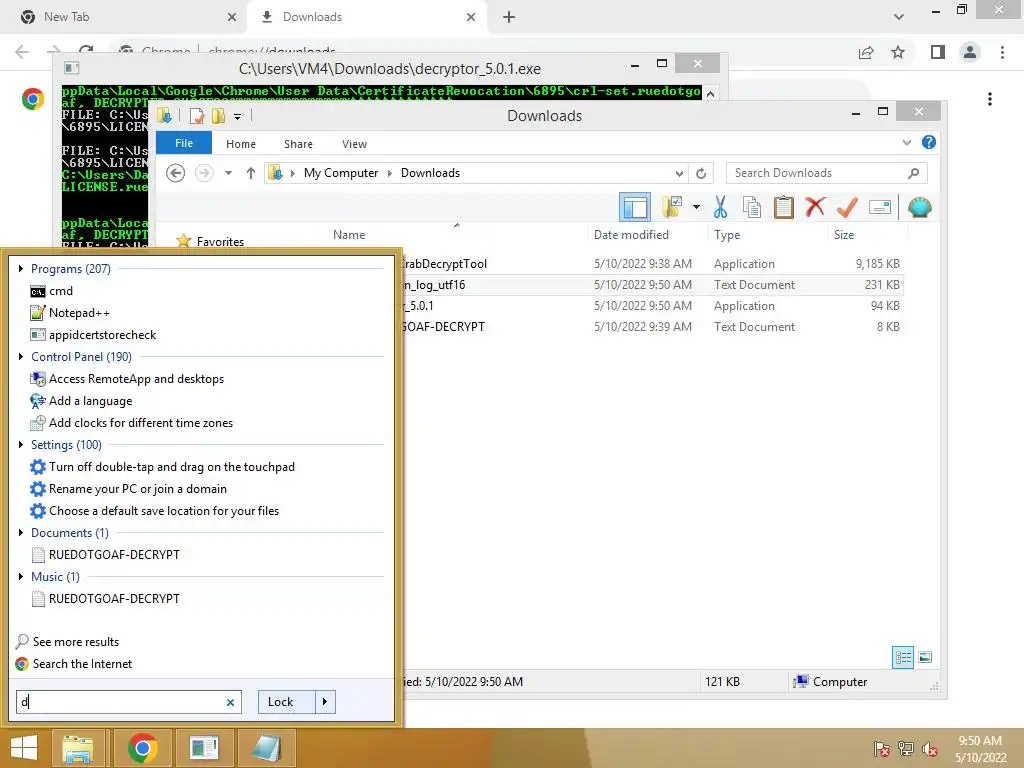This screenshot has height=768, width=1024.
Task: Open the Lock options arrow
Action: 325,702
